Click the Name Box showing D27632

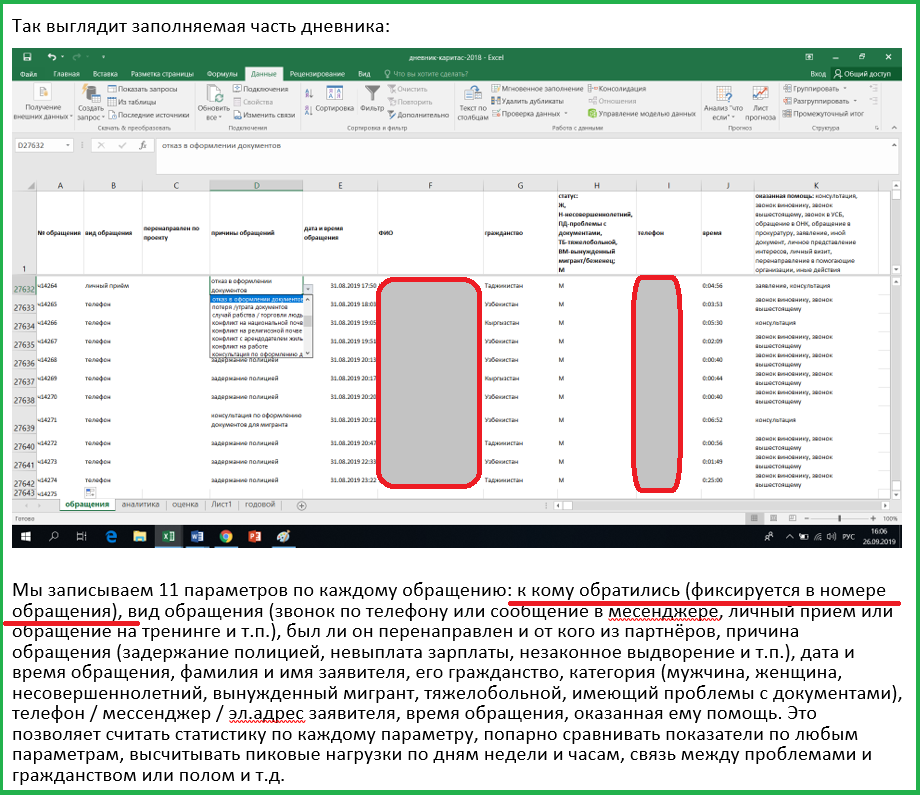43,145
